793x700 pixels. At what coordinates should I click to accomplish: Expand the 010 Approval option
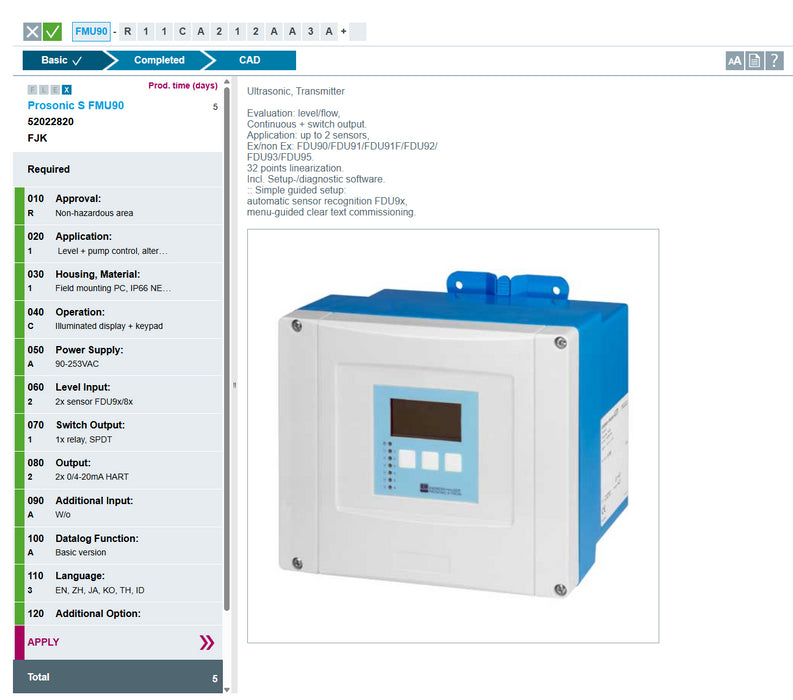pos(118,206)
